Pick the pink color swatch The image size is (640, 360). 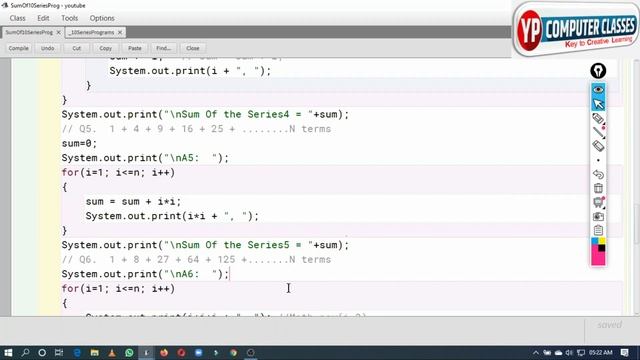coord(598,259)
